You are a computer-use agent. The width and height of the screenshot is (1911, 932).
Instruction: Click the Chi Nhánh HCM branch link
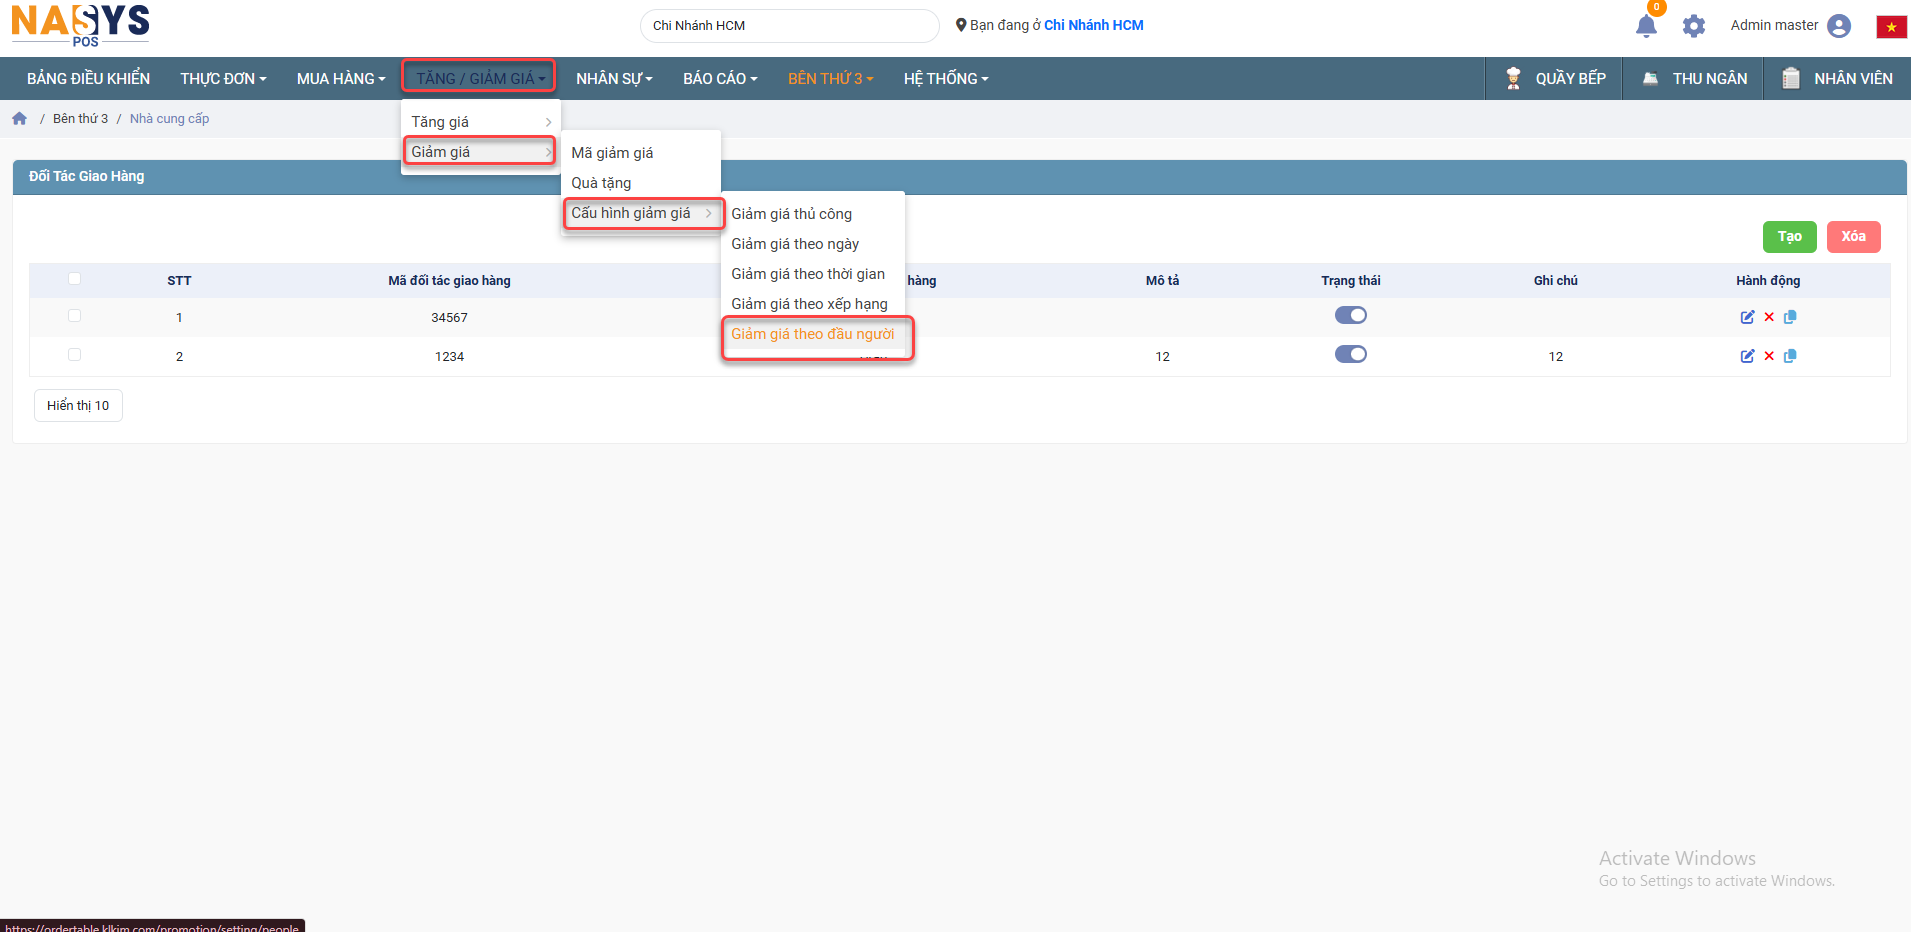(1094, 25)
